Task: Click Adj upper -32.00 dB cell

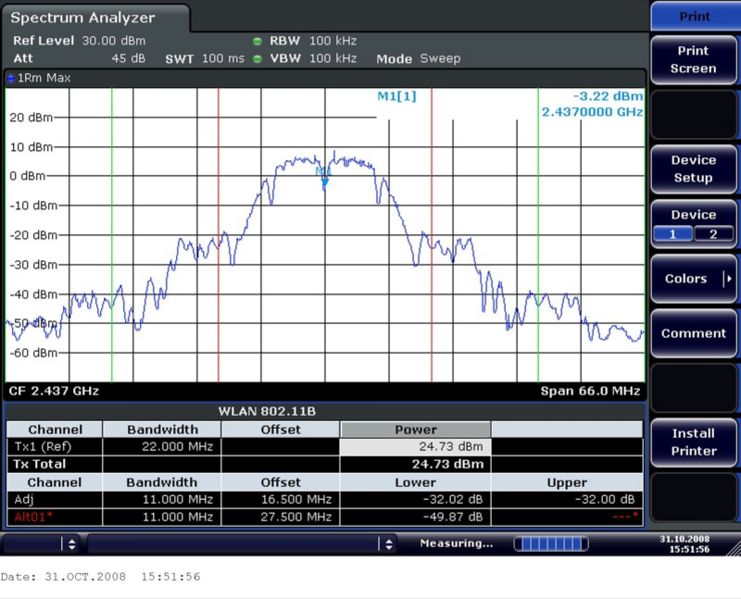Action: [567, 499]
